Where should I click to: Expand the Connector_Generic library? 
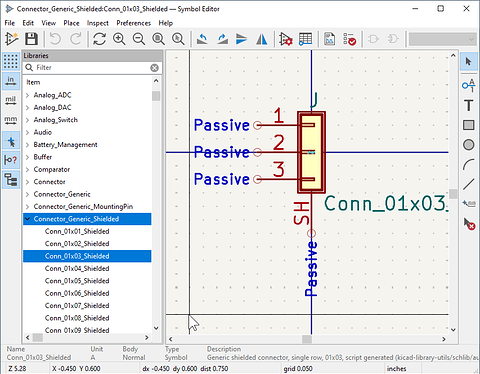[x=28, y=194]
